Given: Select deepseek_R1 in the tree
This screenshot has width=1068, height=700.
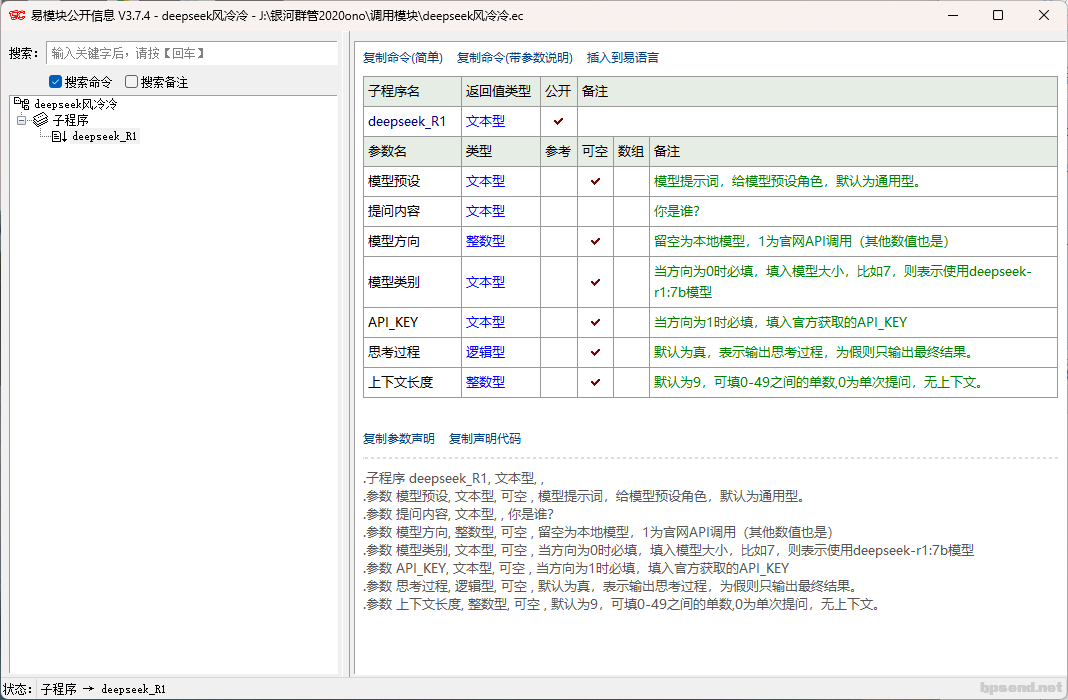Looking at the screenshot, I should pos(104,136).
